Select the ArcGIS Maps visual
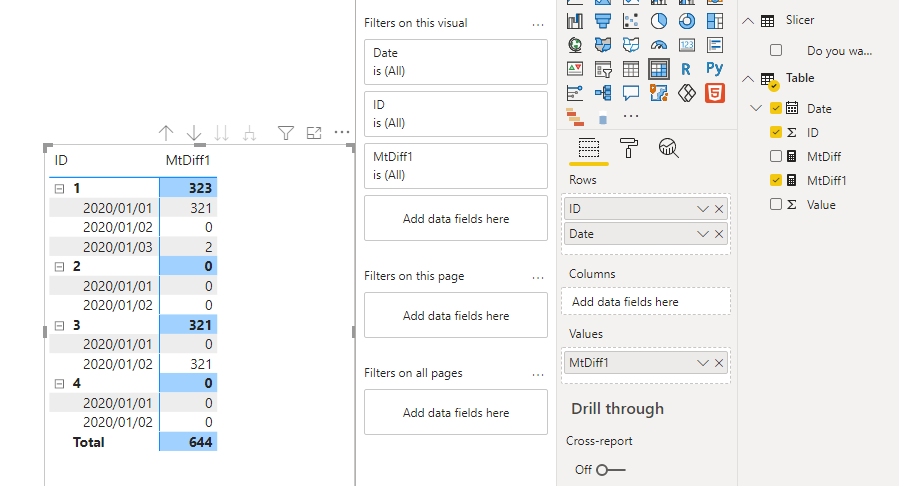This screenshot has height=486, width=899. point(659,93)
